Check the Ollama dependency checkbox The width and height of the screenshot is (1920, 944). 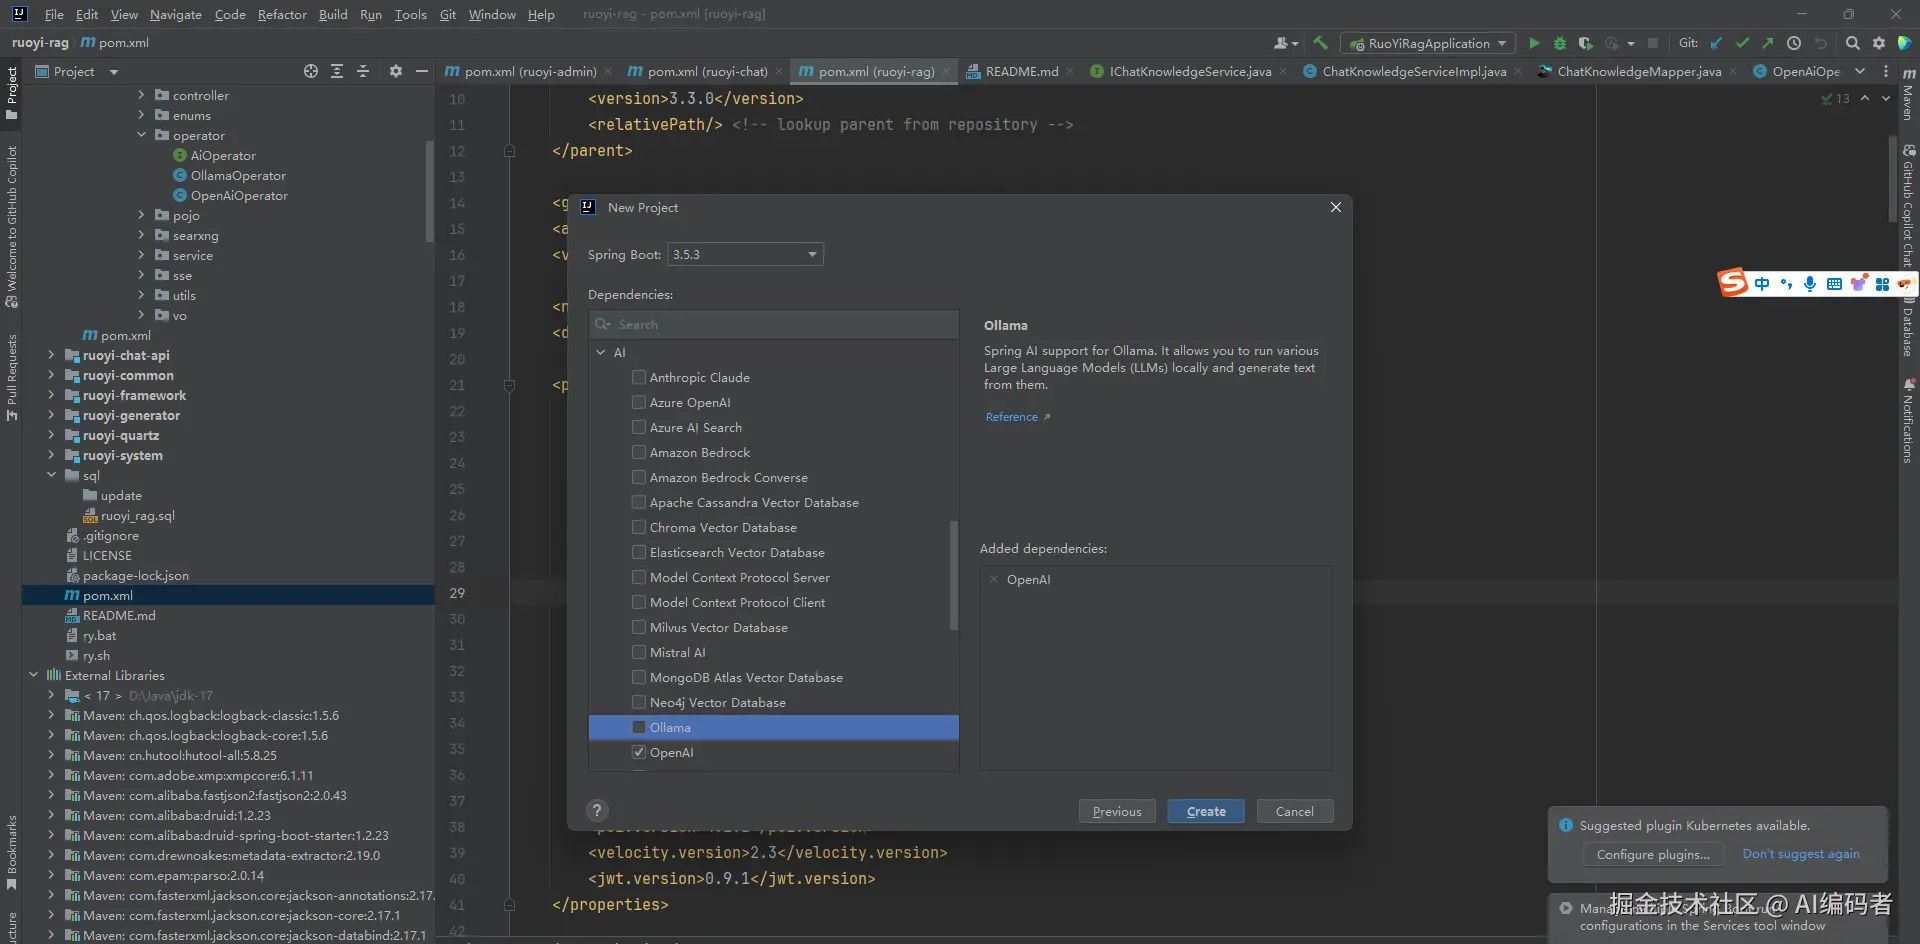[x=639, y=728]
